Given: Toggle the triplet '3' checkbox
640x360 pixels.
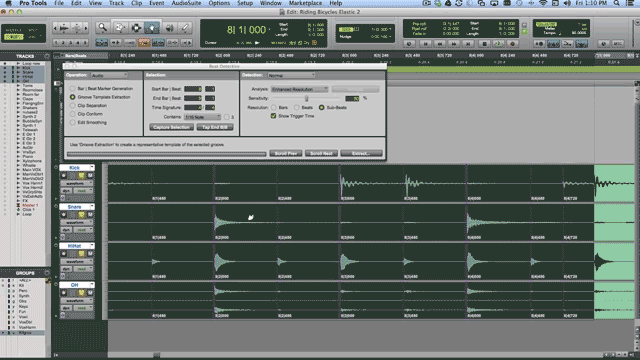Looking at the screenshot, I should click(x=227, y=117).
